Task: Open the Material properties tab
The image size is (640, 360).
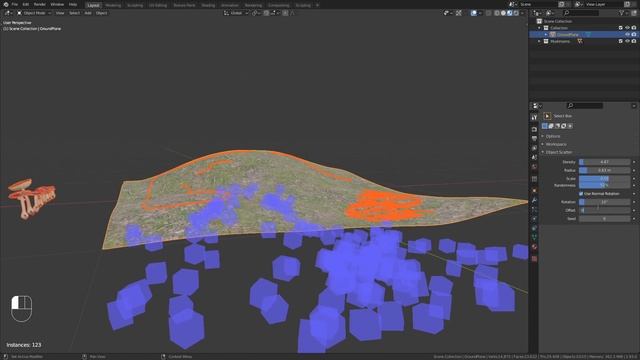Action: [534, 247]
